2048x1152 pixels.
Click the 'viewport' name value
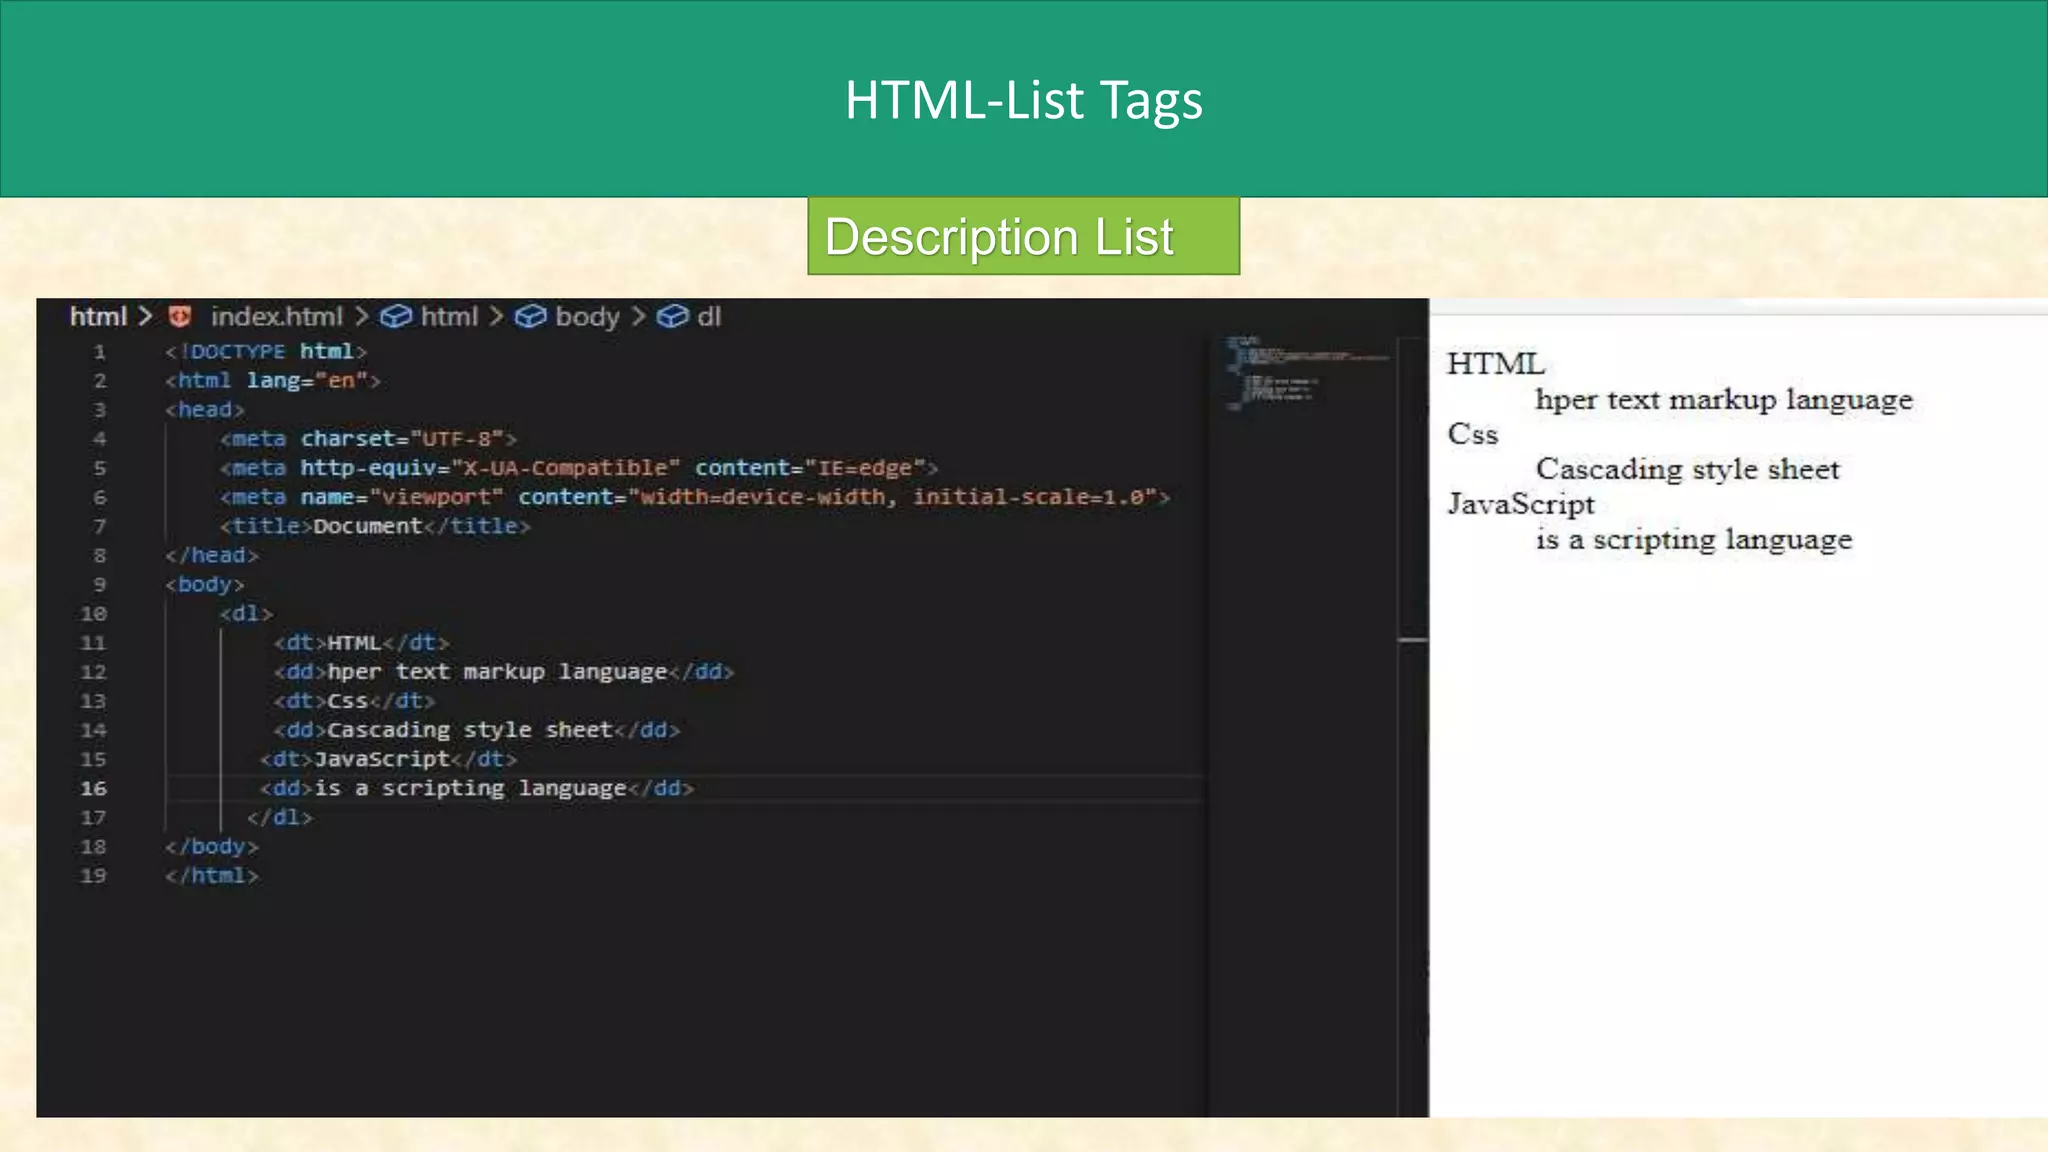click(436, 497)
